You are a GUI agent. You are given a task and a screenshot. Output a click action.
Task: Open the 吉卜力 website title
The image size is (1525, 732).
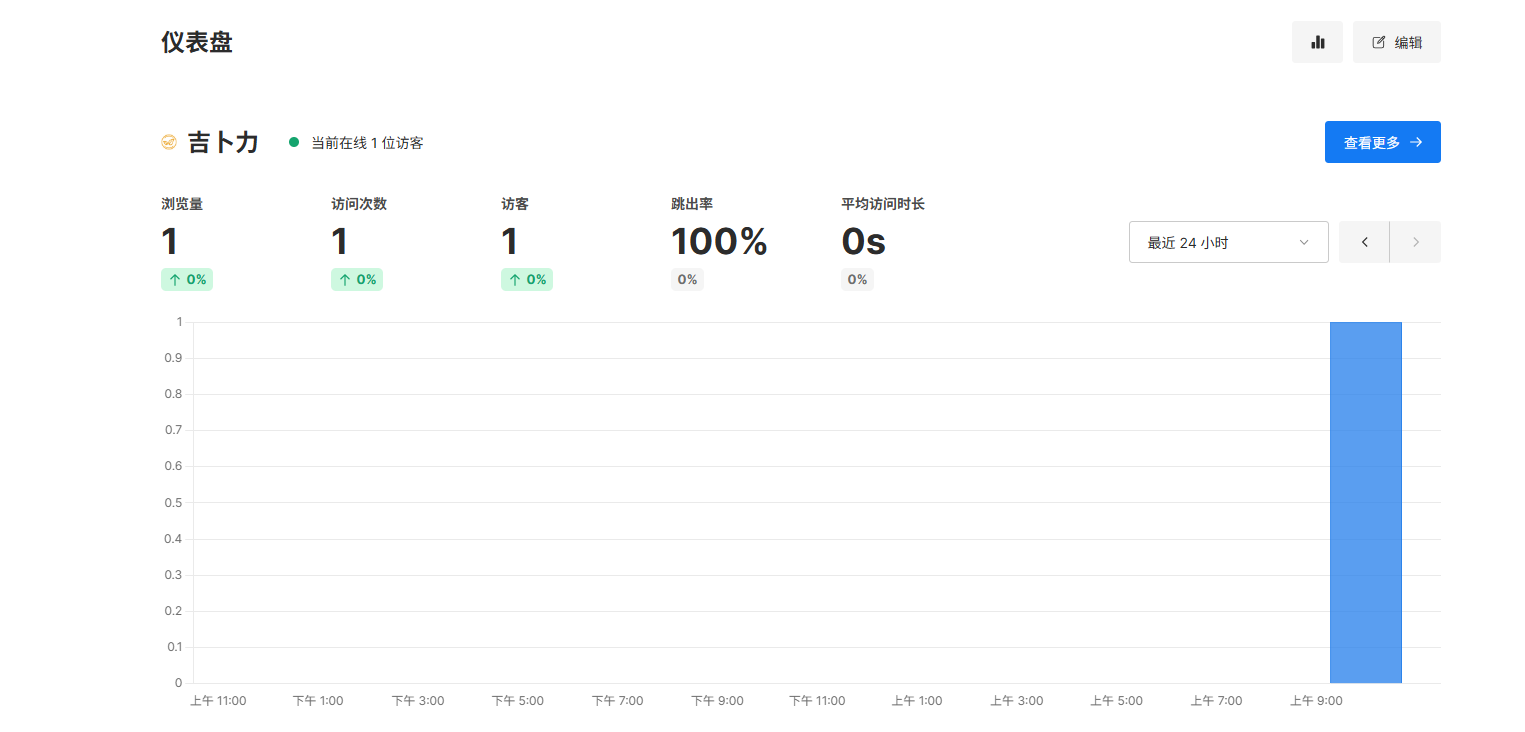(223, 142)
